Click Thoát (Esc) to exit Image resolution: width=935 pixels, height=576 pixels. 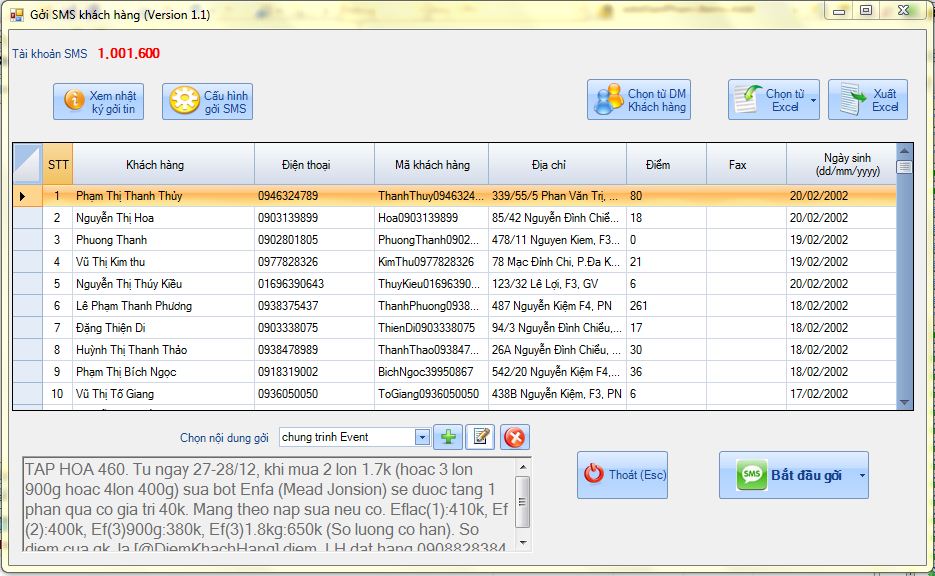[622, 475]
